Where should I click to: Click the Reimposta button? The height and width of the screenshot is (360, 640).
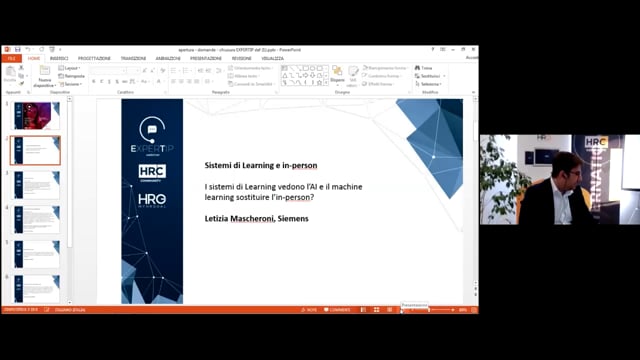click(71, 76)
